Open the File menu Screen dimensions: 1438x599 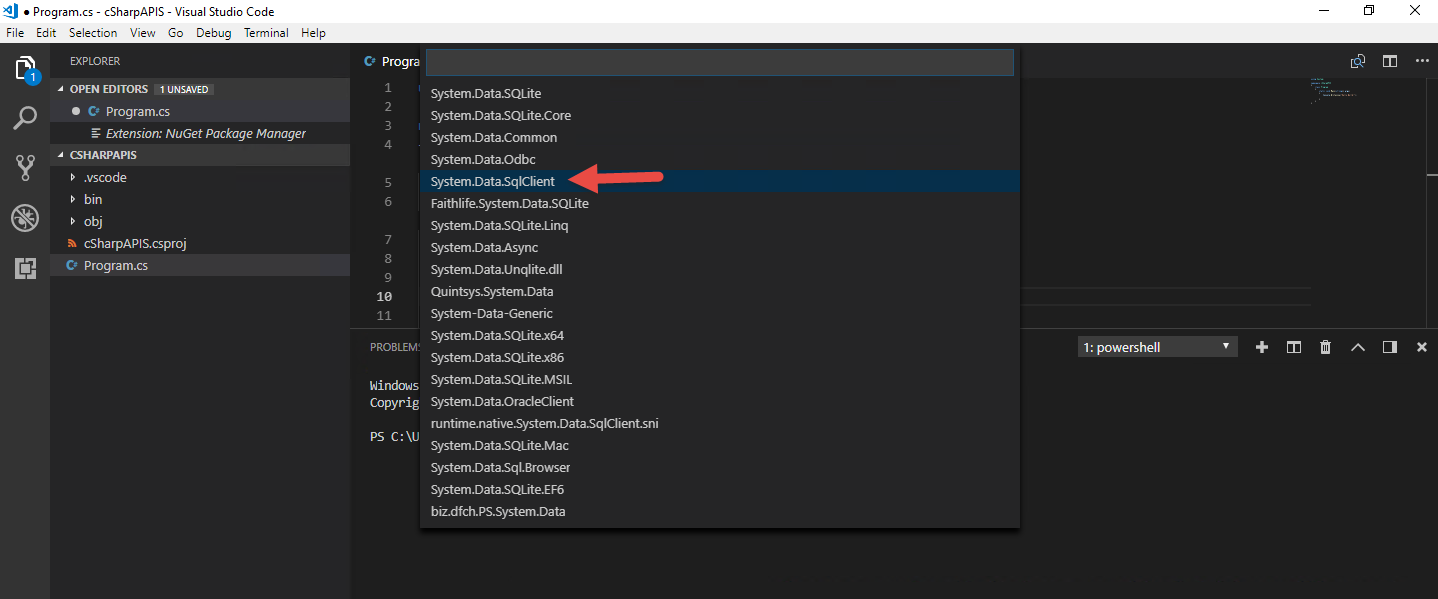click(x=16, y=33)
